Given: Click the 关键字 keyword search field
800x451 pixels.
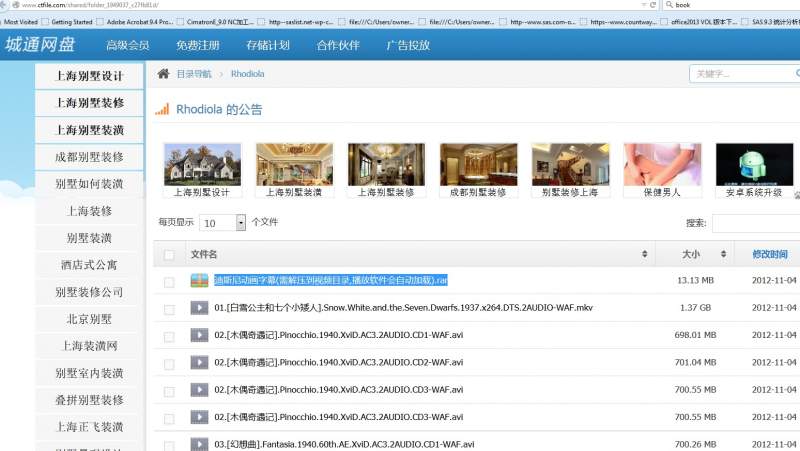Looking at the screenshot, I should point(745,74).
